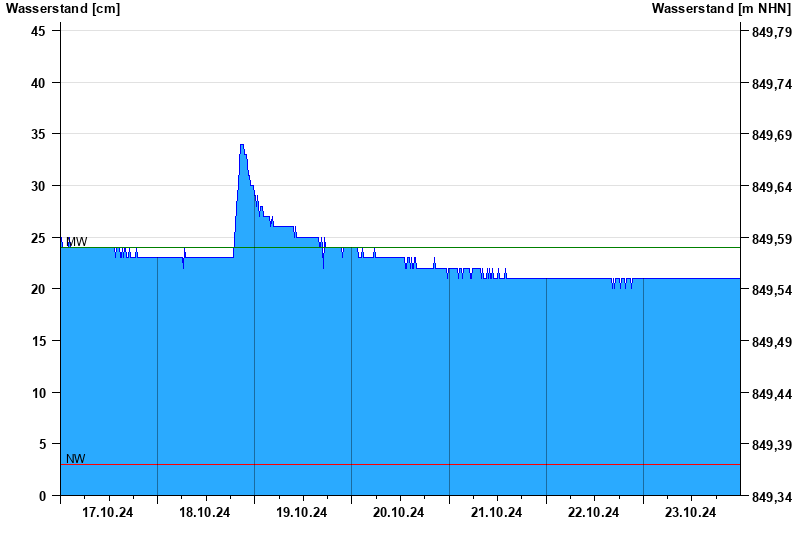Click the 849,49 right axis value
Screen dimensions: 800x550
772,342
